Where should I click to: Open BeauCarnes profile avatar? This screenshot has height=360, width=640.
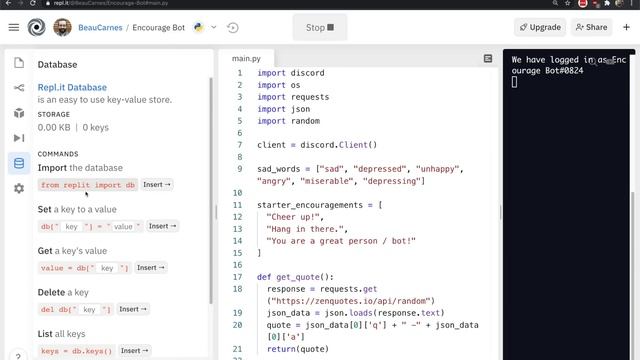click(62, 27)
